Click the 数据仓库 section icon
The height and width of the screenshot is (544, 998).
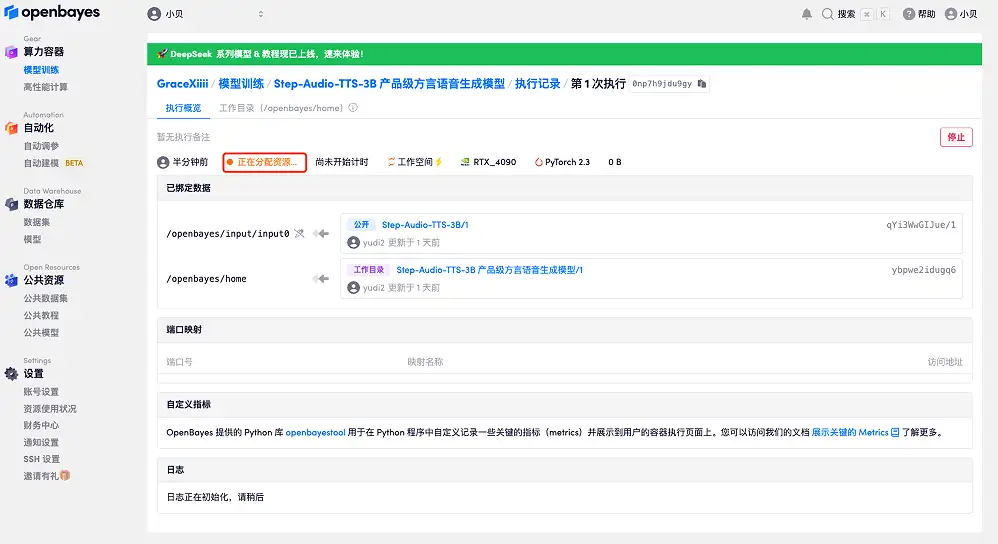[11, 204]
